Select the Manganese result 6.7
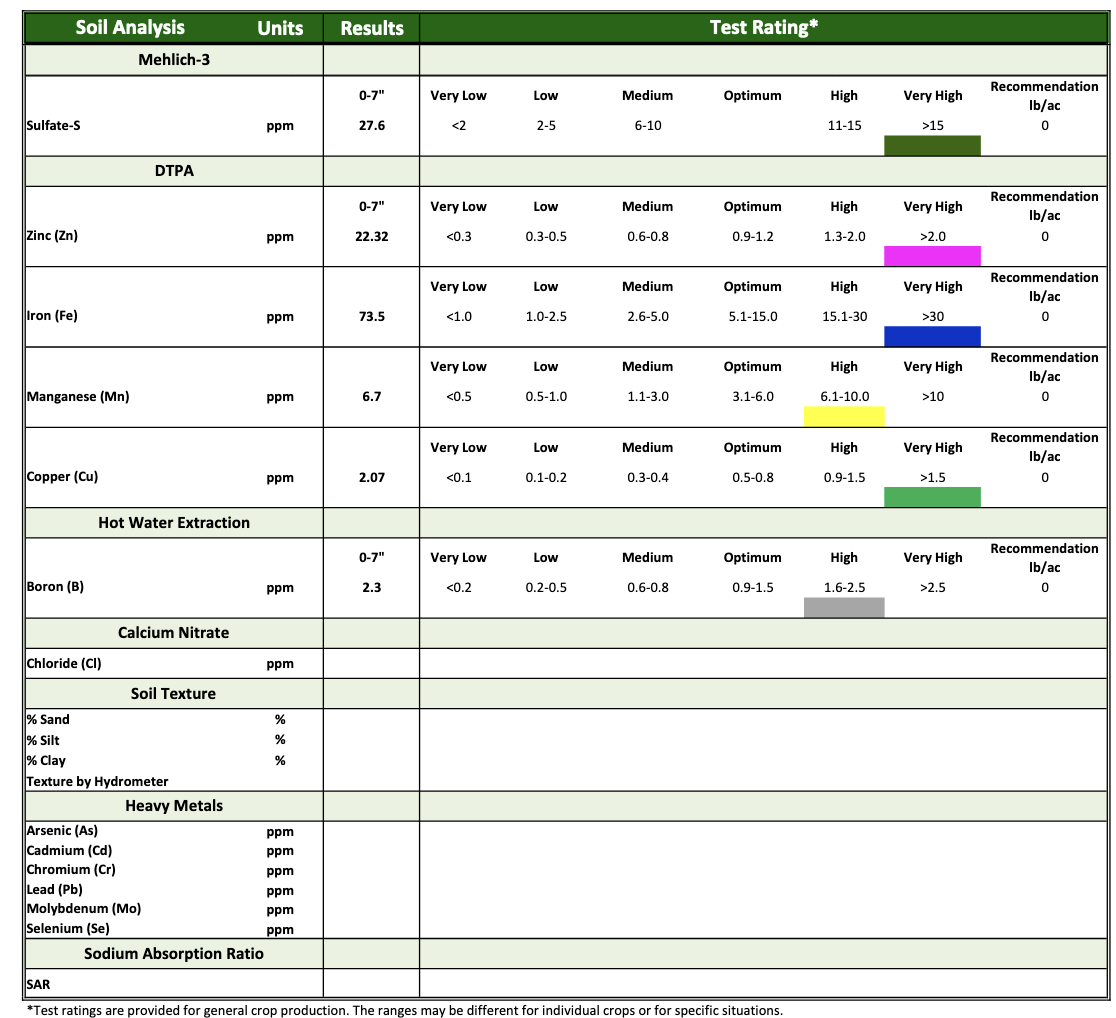The width and height of the screenshot is (1116, 1018). pos(372,397)
